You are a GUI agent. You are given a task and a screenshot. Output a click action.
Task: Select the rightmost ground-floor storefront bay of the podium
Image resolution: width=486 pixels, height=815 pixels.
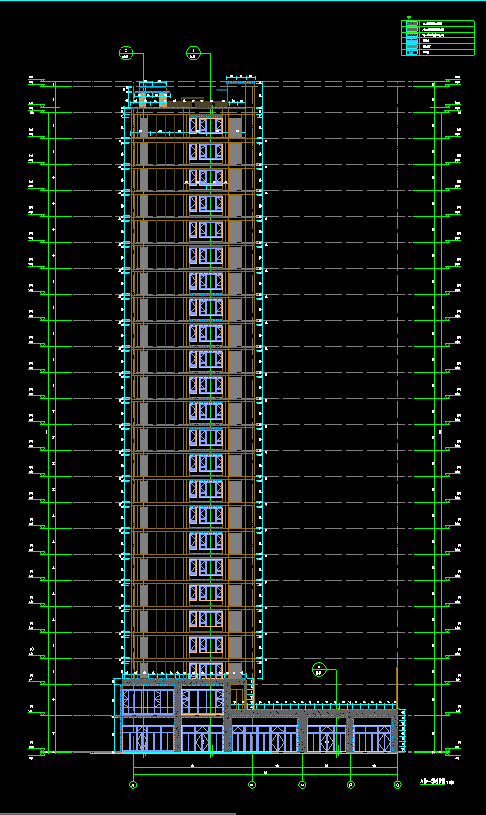coord(372,739)
